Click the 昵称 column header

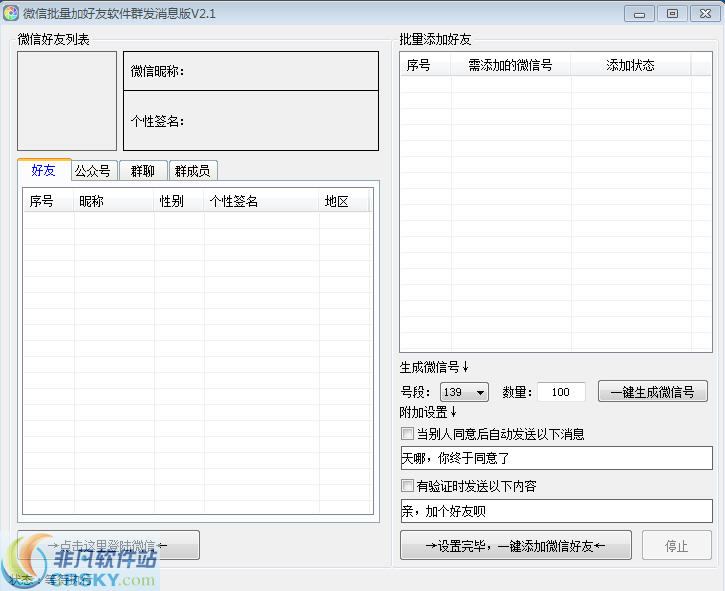click(x=113, y=201)
